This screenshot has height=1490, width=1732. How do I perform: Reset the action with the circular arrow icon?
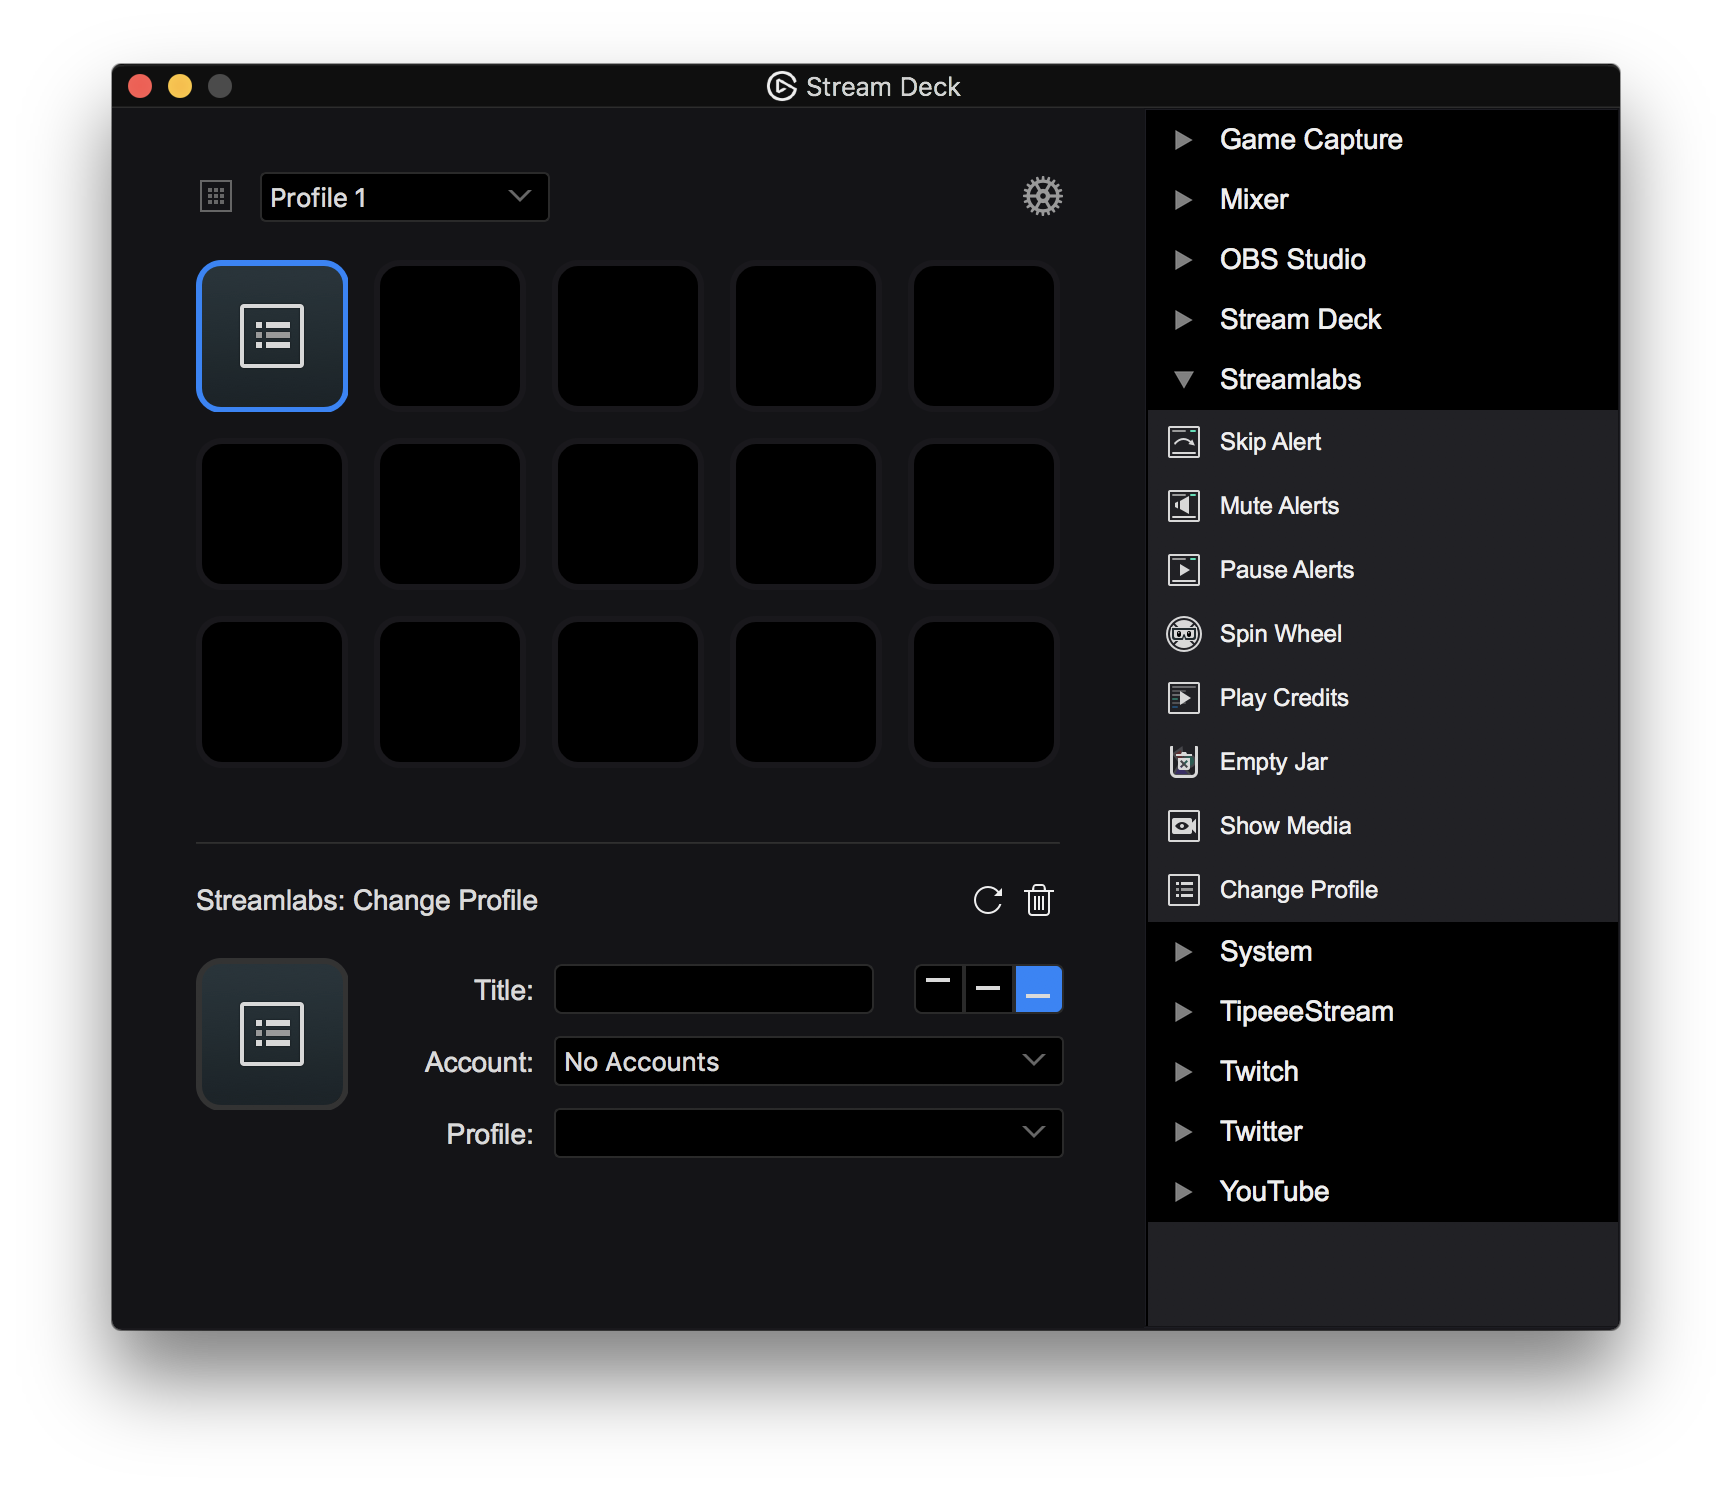click(x=988, y=900)
